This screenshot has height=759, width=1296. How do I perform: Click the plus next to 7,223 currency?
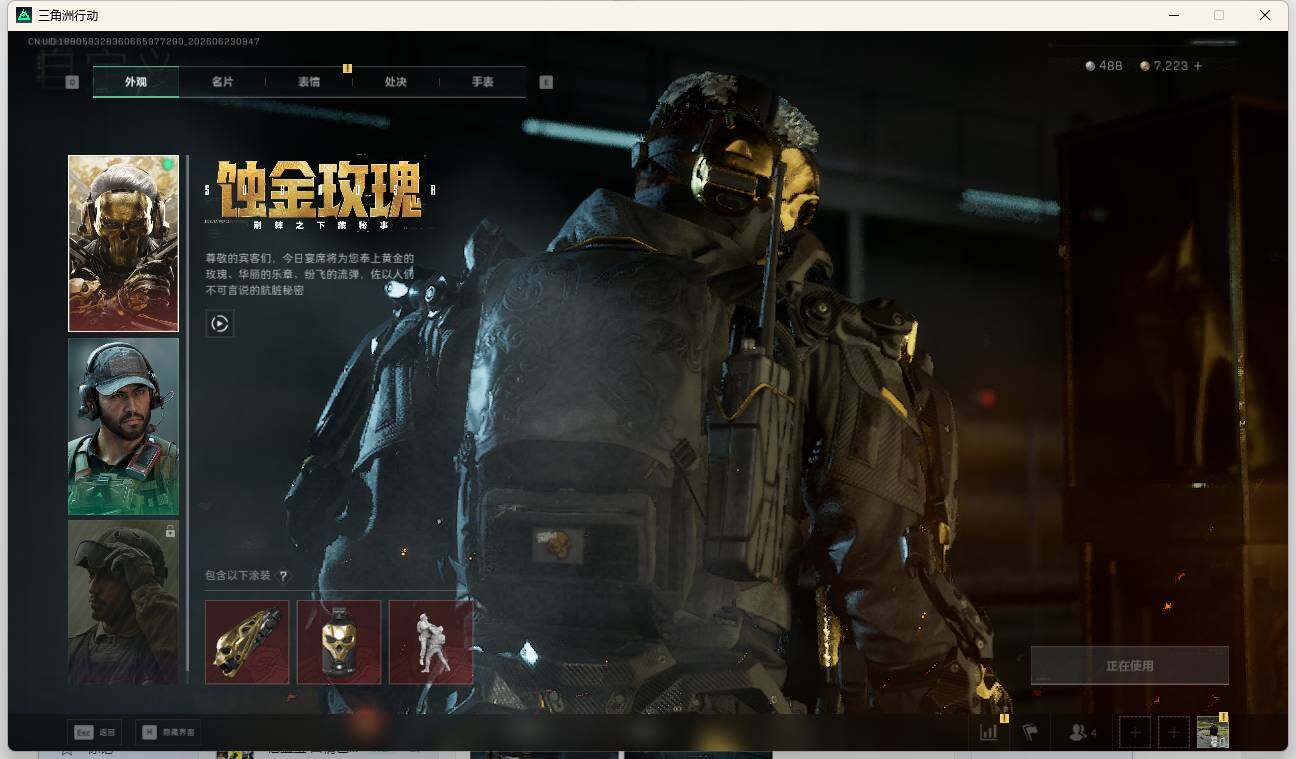click(1198, 66)
